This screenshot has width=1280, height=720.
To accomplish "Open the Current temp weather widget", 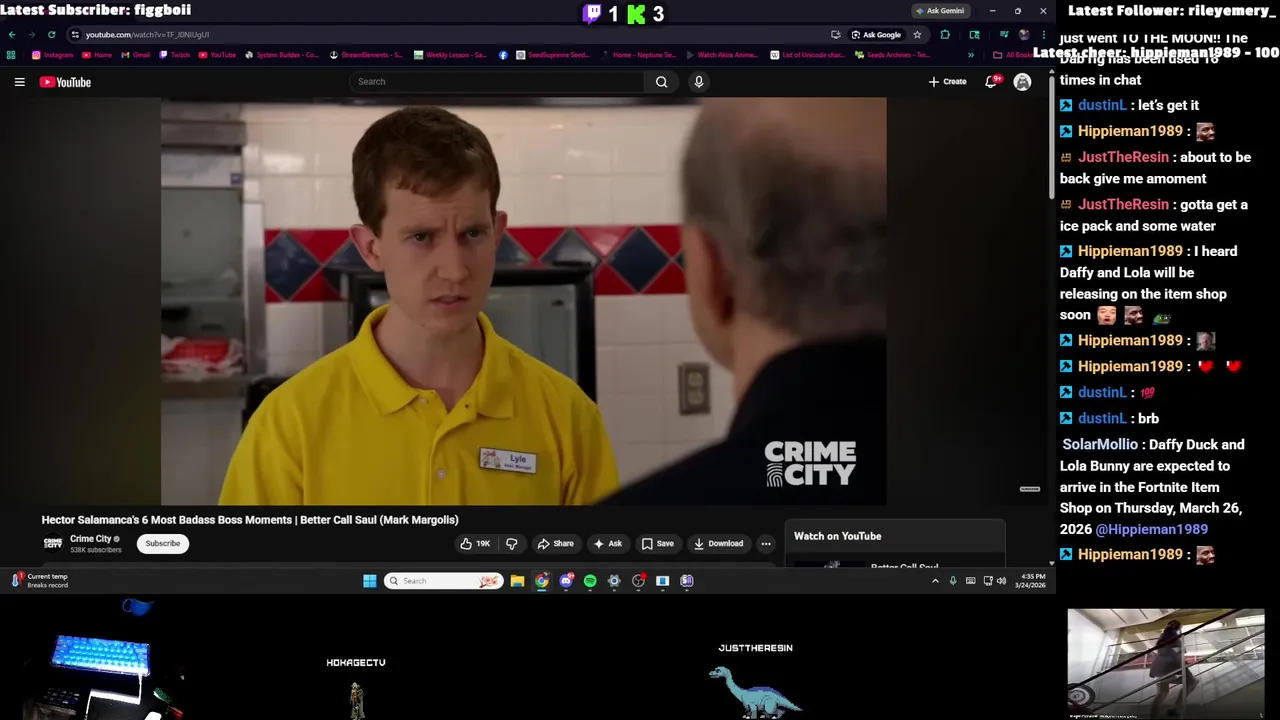I will [40, 581].
